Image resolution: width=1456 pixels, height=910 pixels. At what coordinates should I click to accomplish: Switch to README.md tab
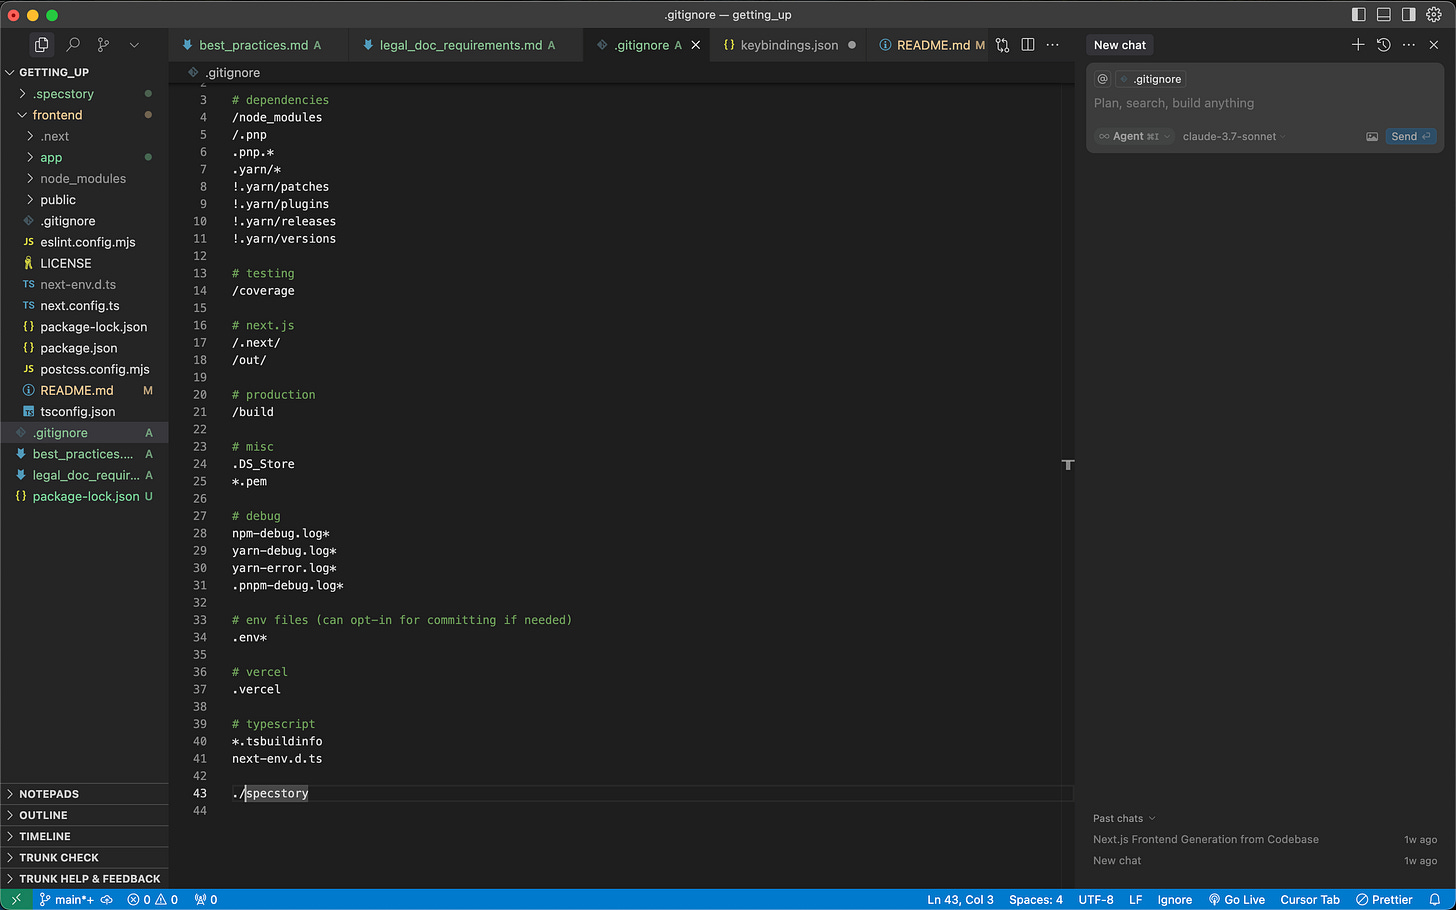pyautogui.click(x=932, y=45)
